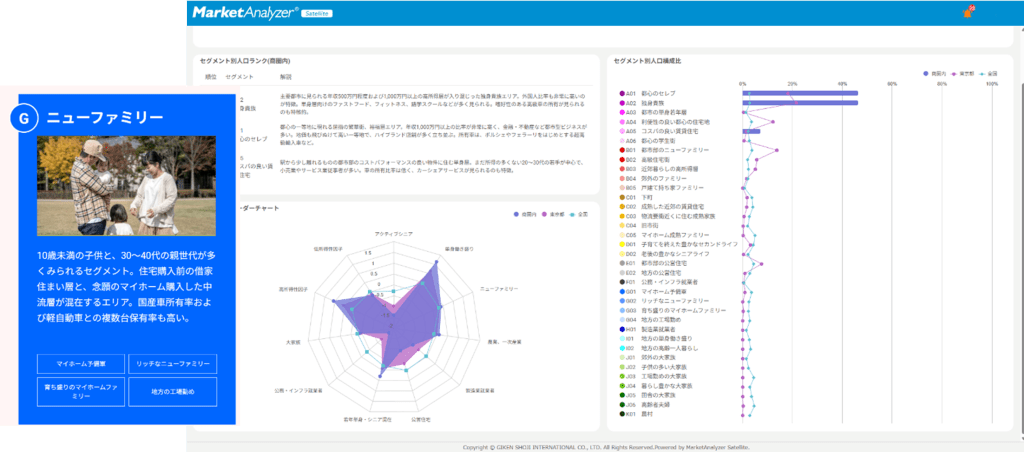The width and height of the screenshot is (1024, 452).
Task: Click the ニューファミリー axis label on the radar chart
Action: tap(500, 288)
